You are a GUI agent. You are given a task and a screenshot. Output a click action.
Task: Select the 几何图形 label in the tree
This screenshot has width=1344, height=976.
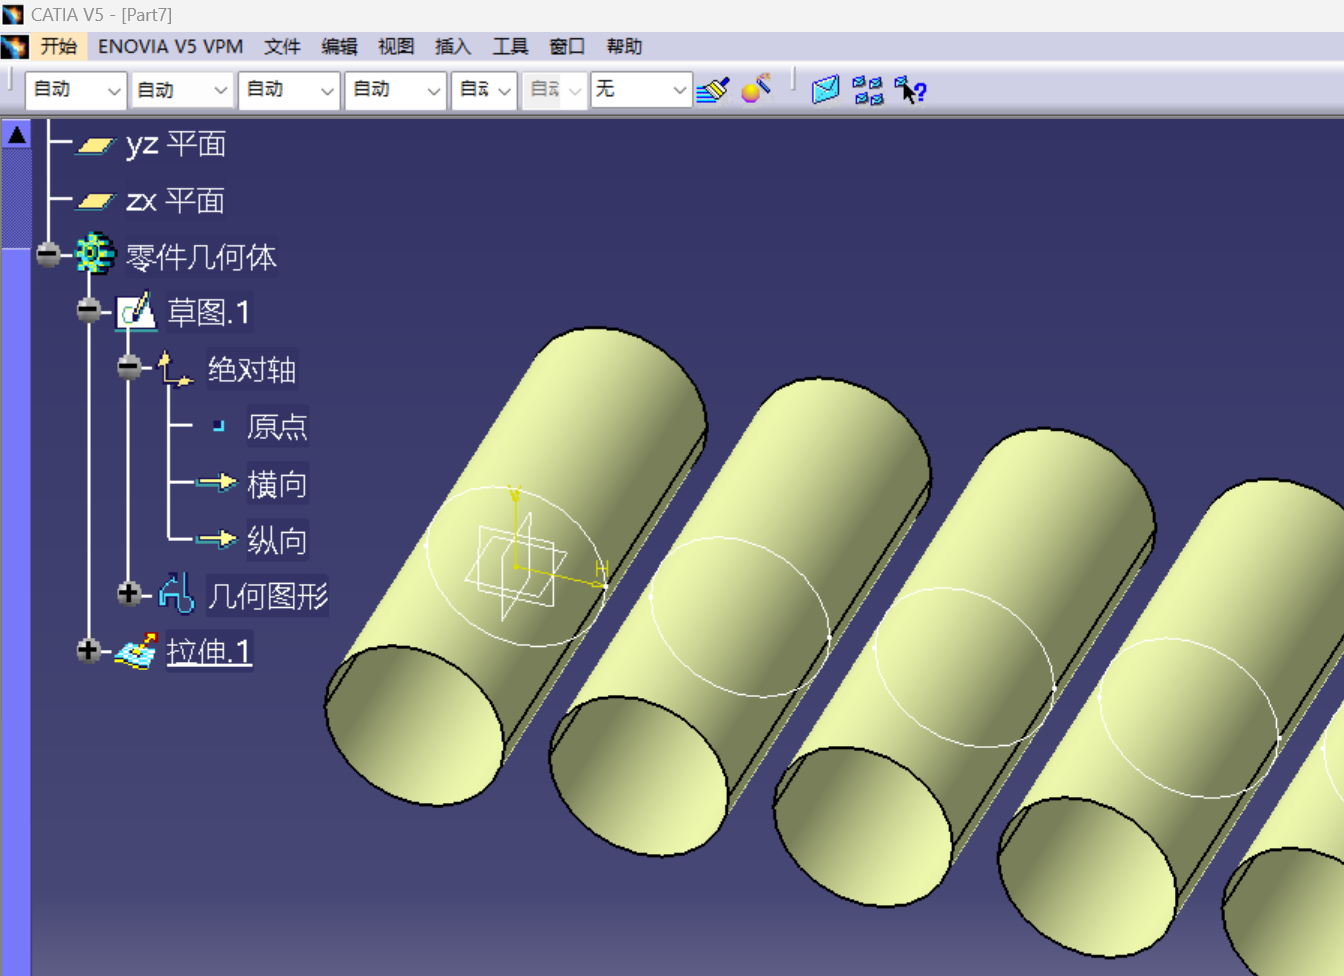268,596
